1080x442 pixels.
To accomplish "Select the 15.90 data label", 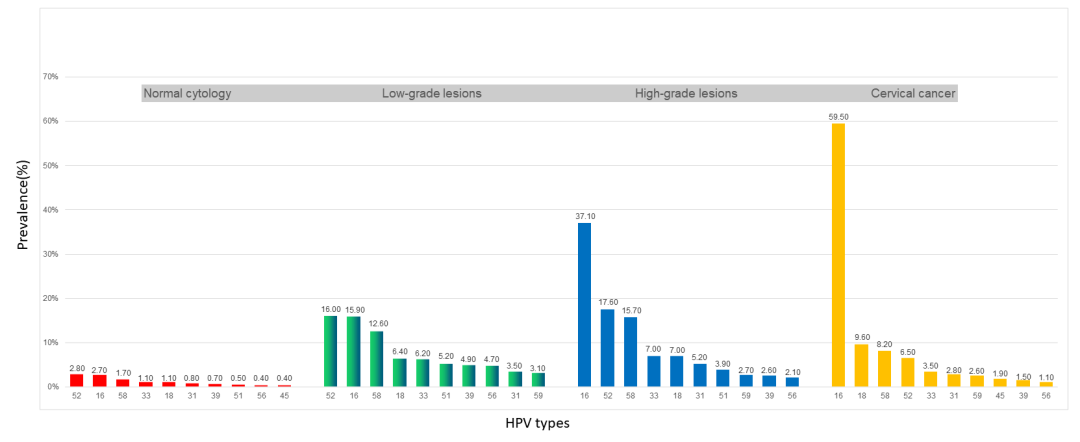I will (353, 310).
